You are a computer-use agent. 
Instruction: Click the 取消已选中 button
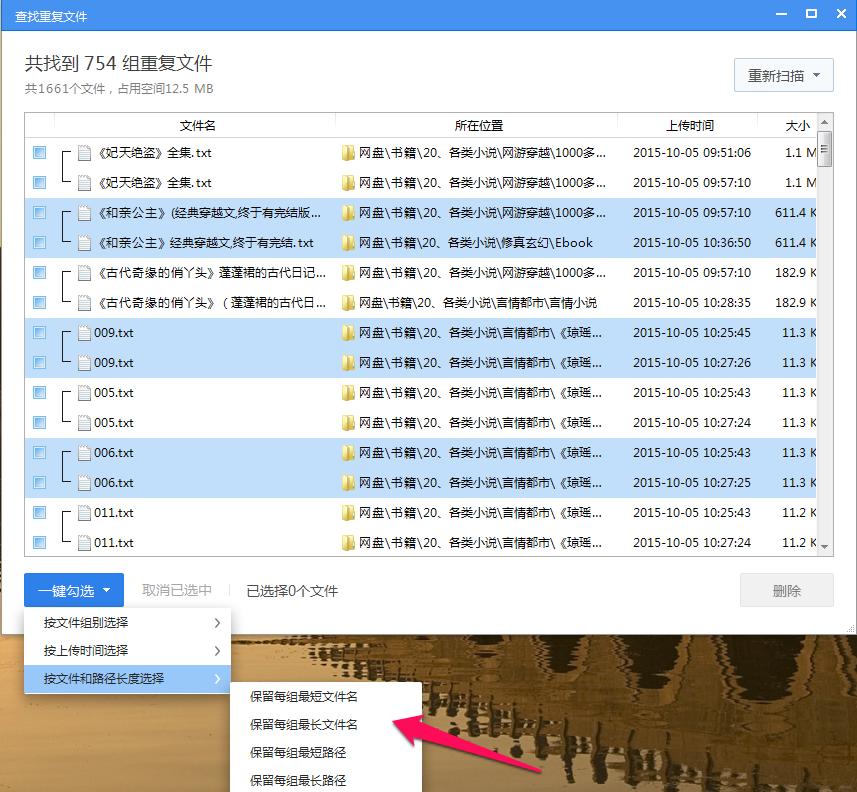pos(177,590)
